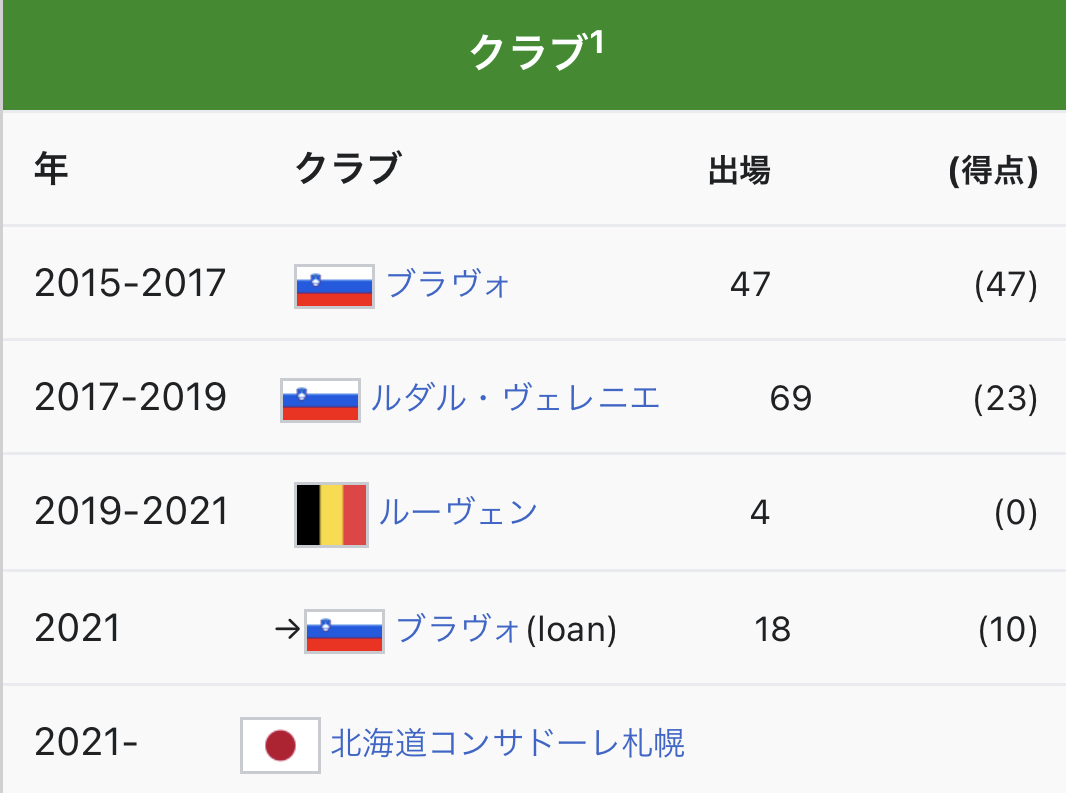The width and height of the screenshot is (1066, 793).
Task: Click the loan arrow in the 2021 row
Action: pos(287,630)
